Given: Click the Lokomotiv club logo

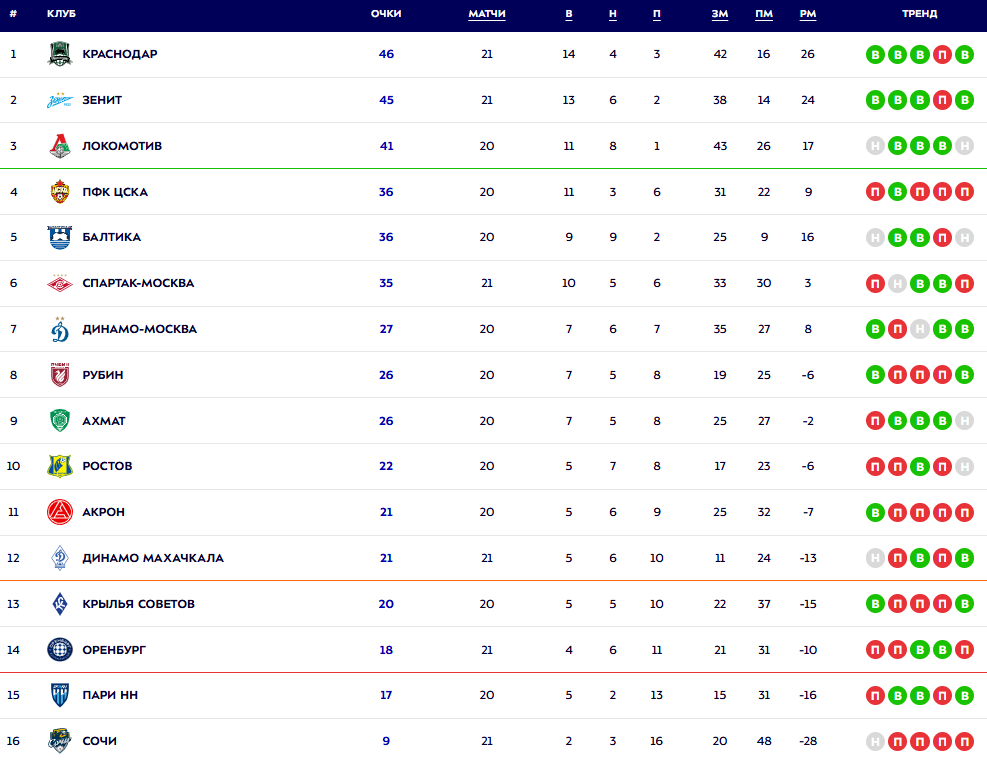Looking at the screenshot, I should pos(60,146).
